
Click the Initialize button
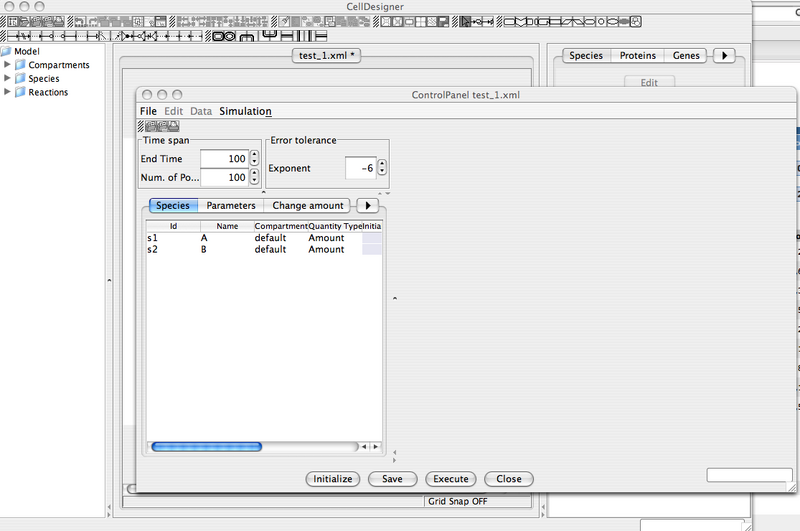click(333, 478)
